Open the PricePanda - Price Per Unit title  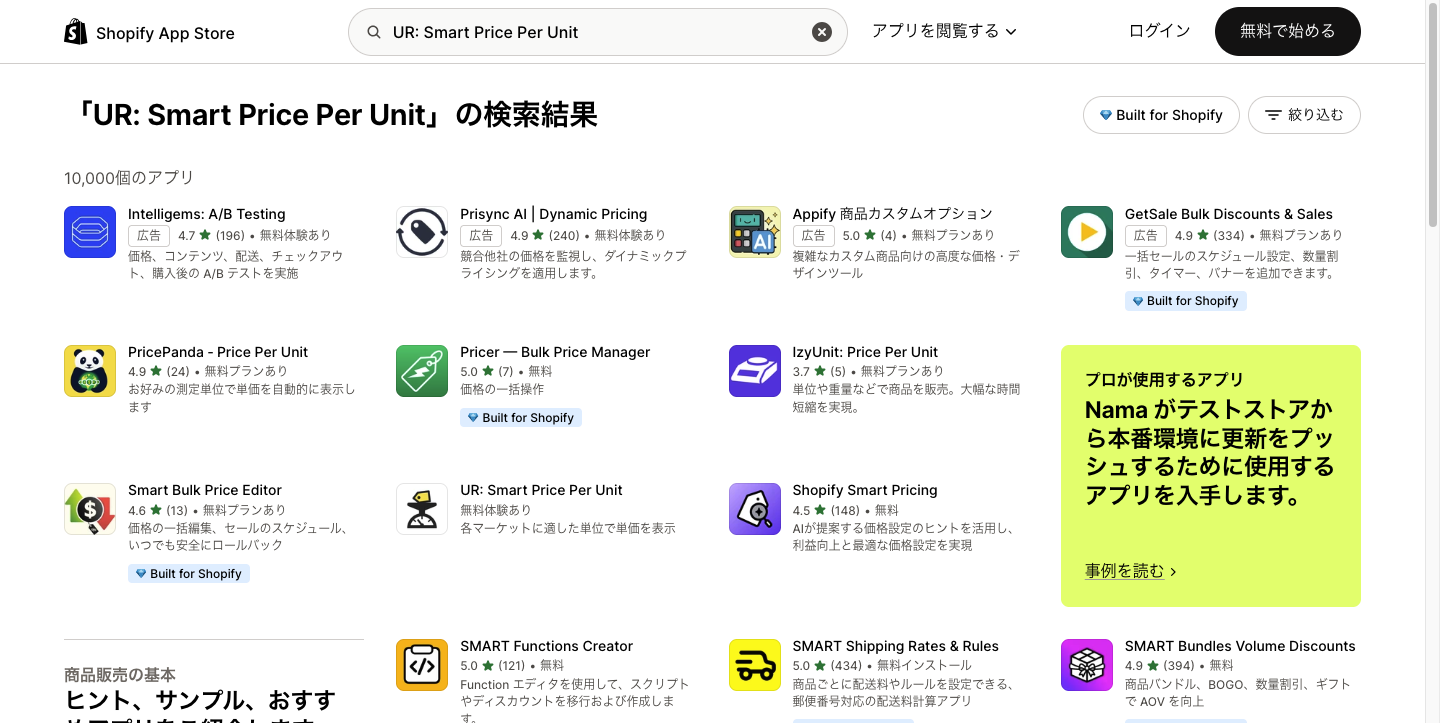tap(218, 352)
